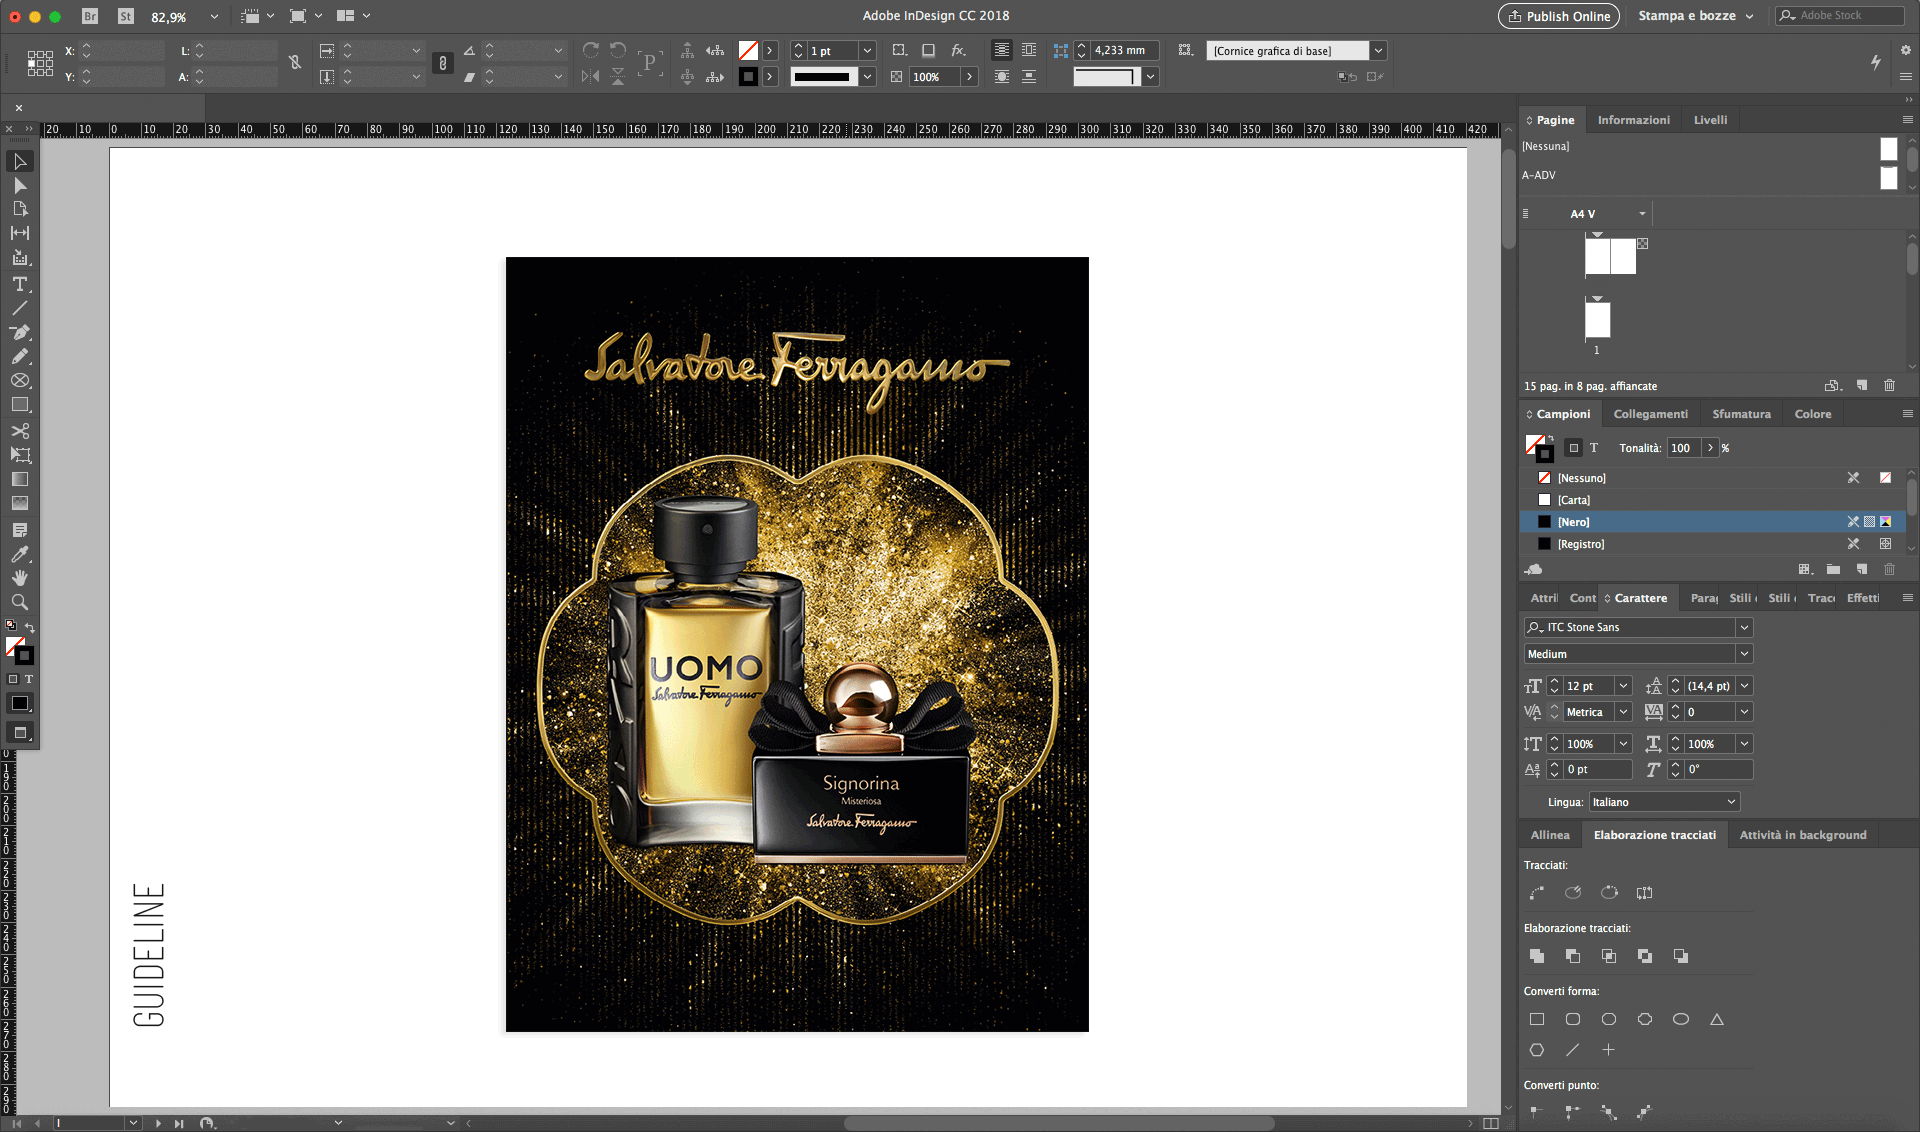Convert shape to ellipse
The image size is (1920, 1132).
tap(1681, 1019)
